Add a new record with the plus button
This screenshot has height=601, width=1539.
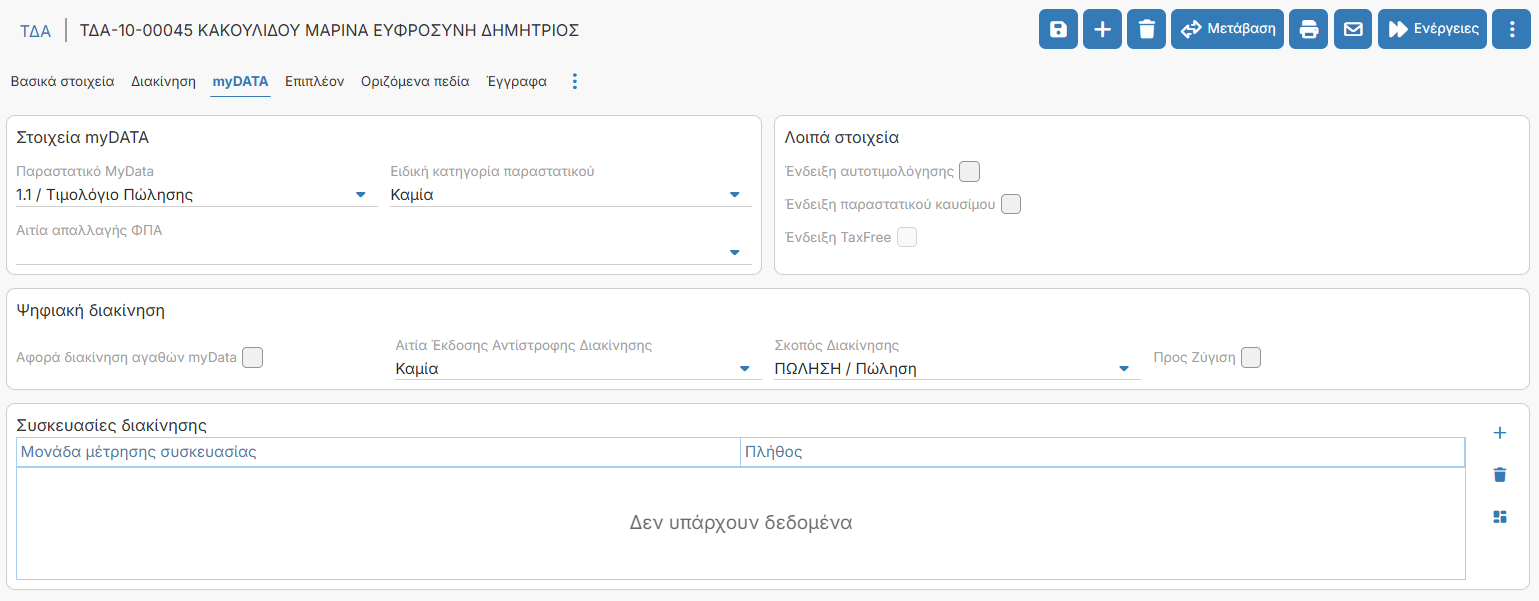point(1103,29)
